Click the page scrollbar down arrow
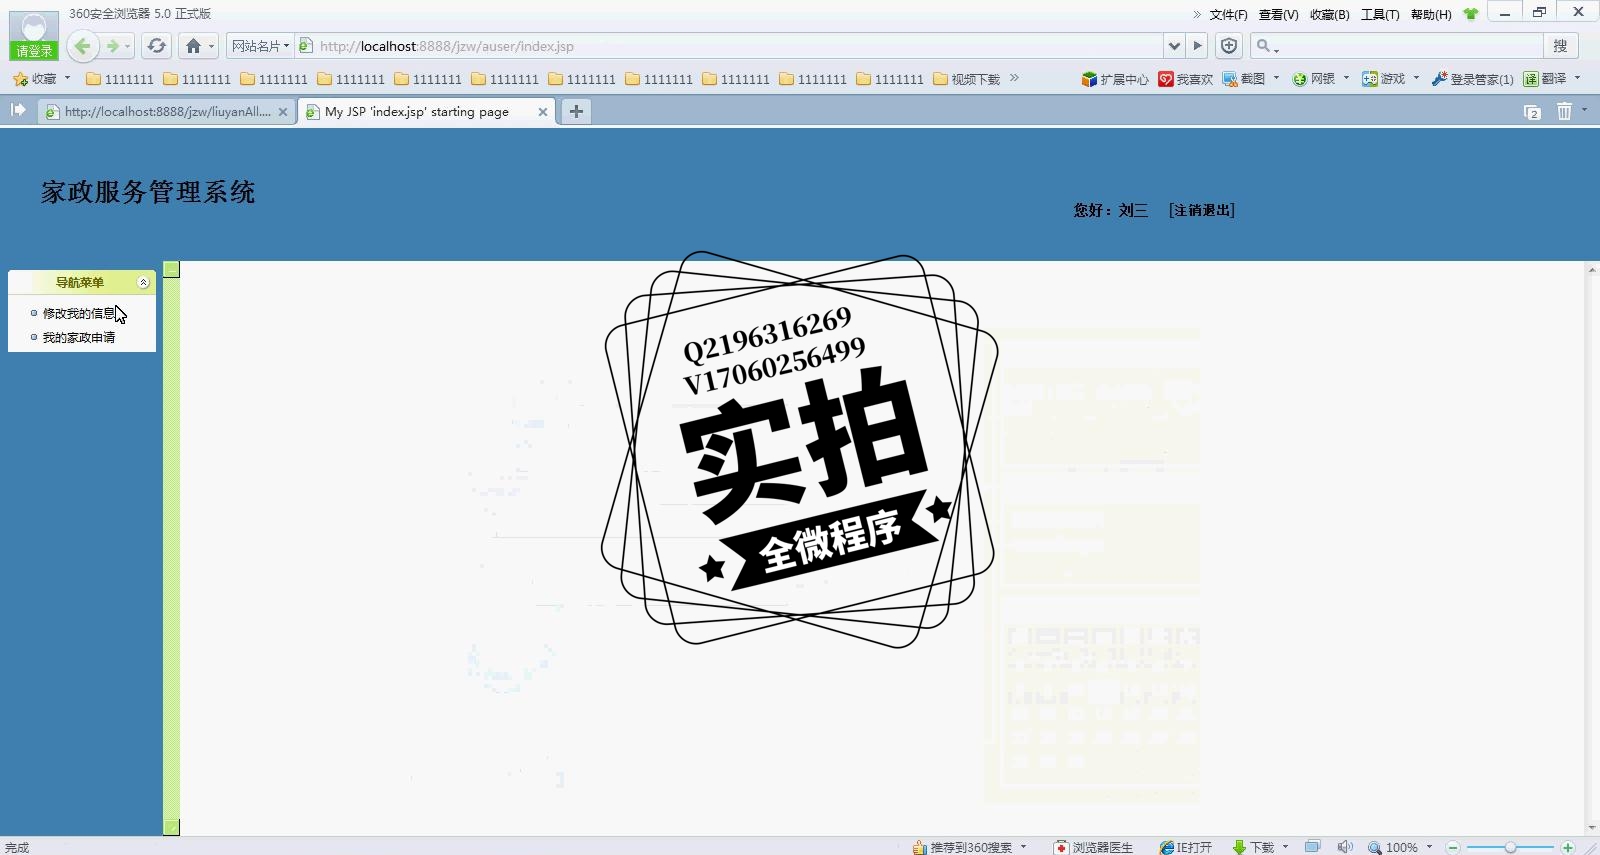The image size is (1600, 855). coord(1592,828)
